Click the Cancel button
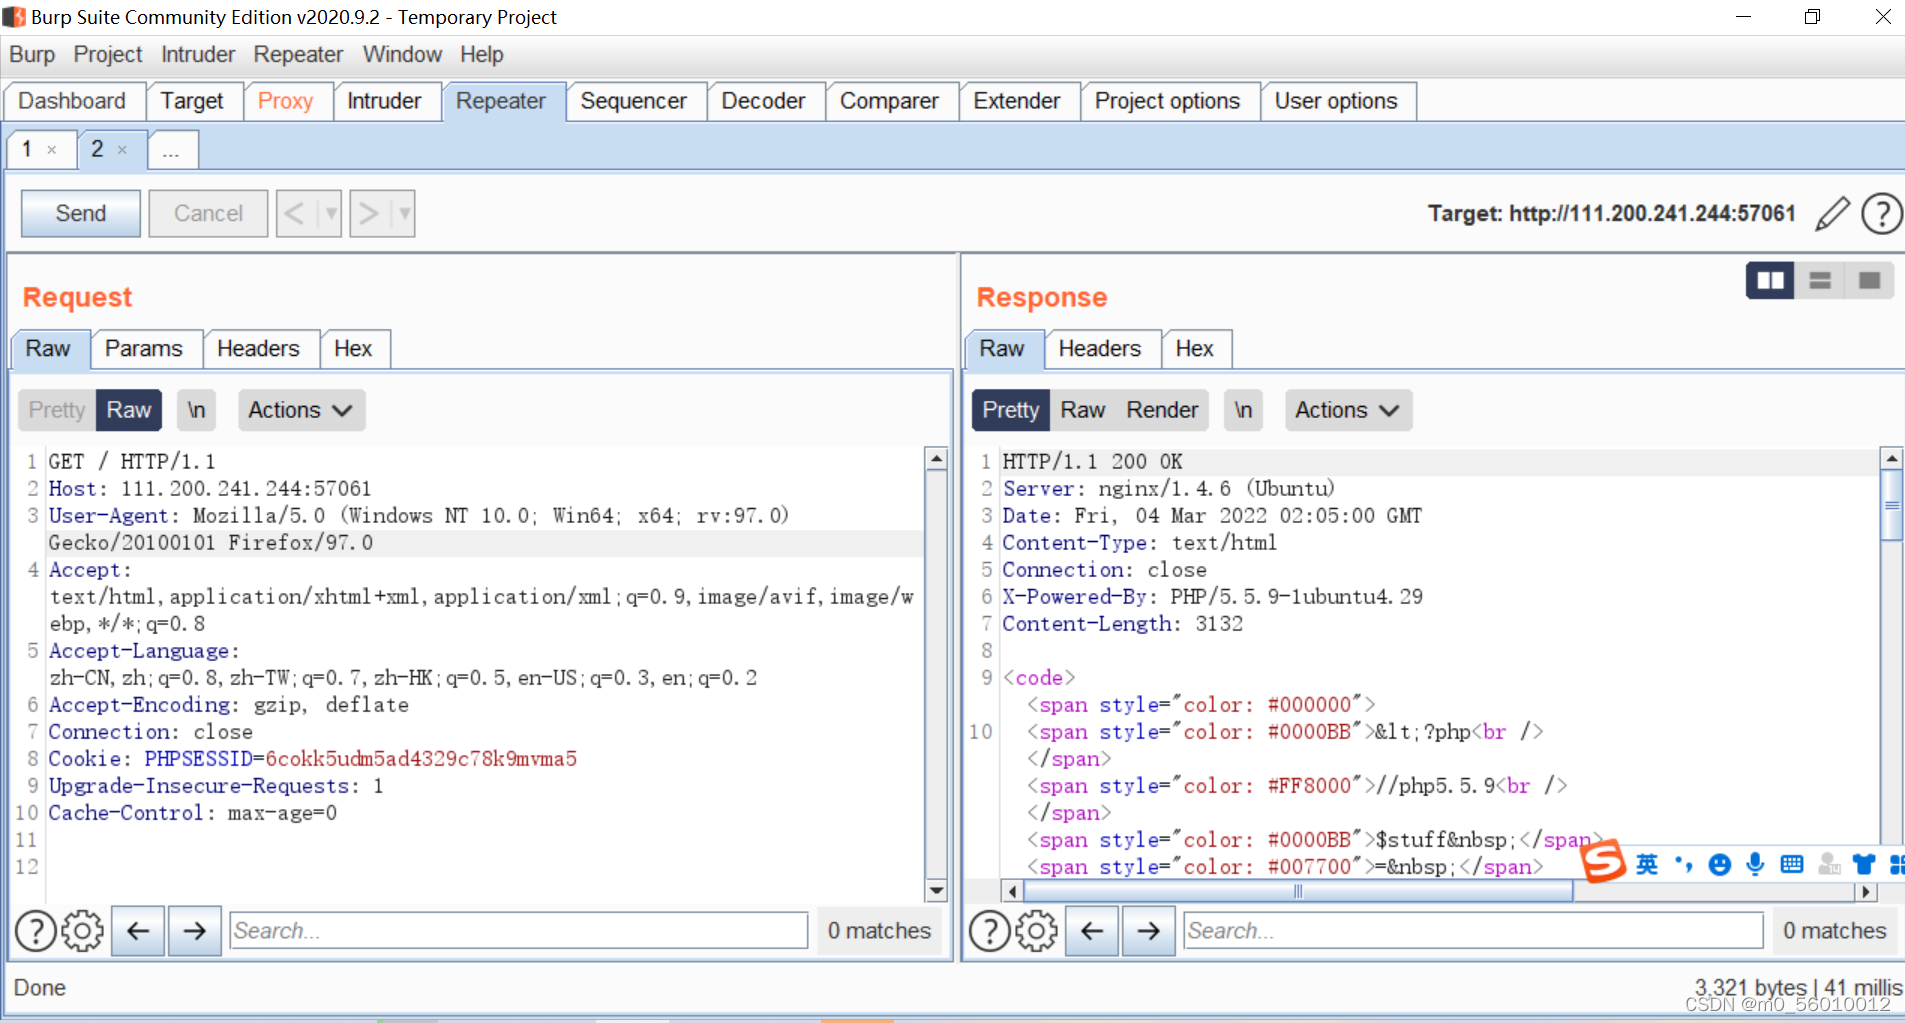 [208, 213]
